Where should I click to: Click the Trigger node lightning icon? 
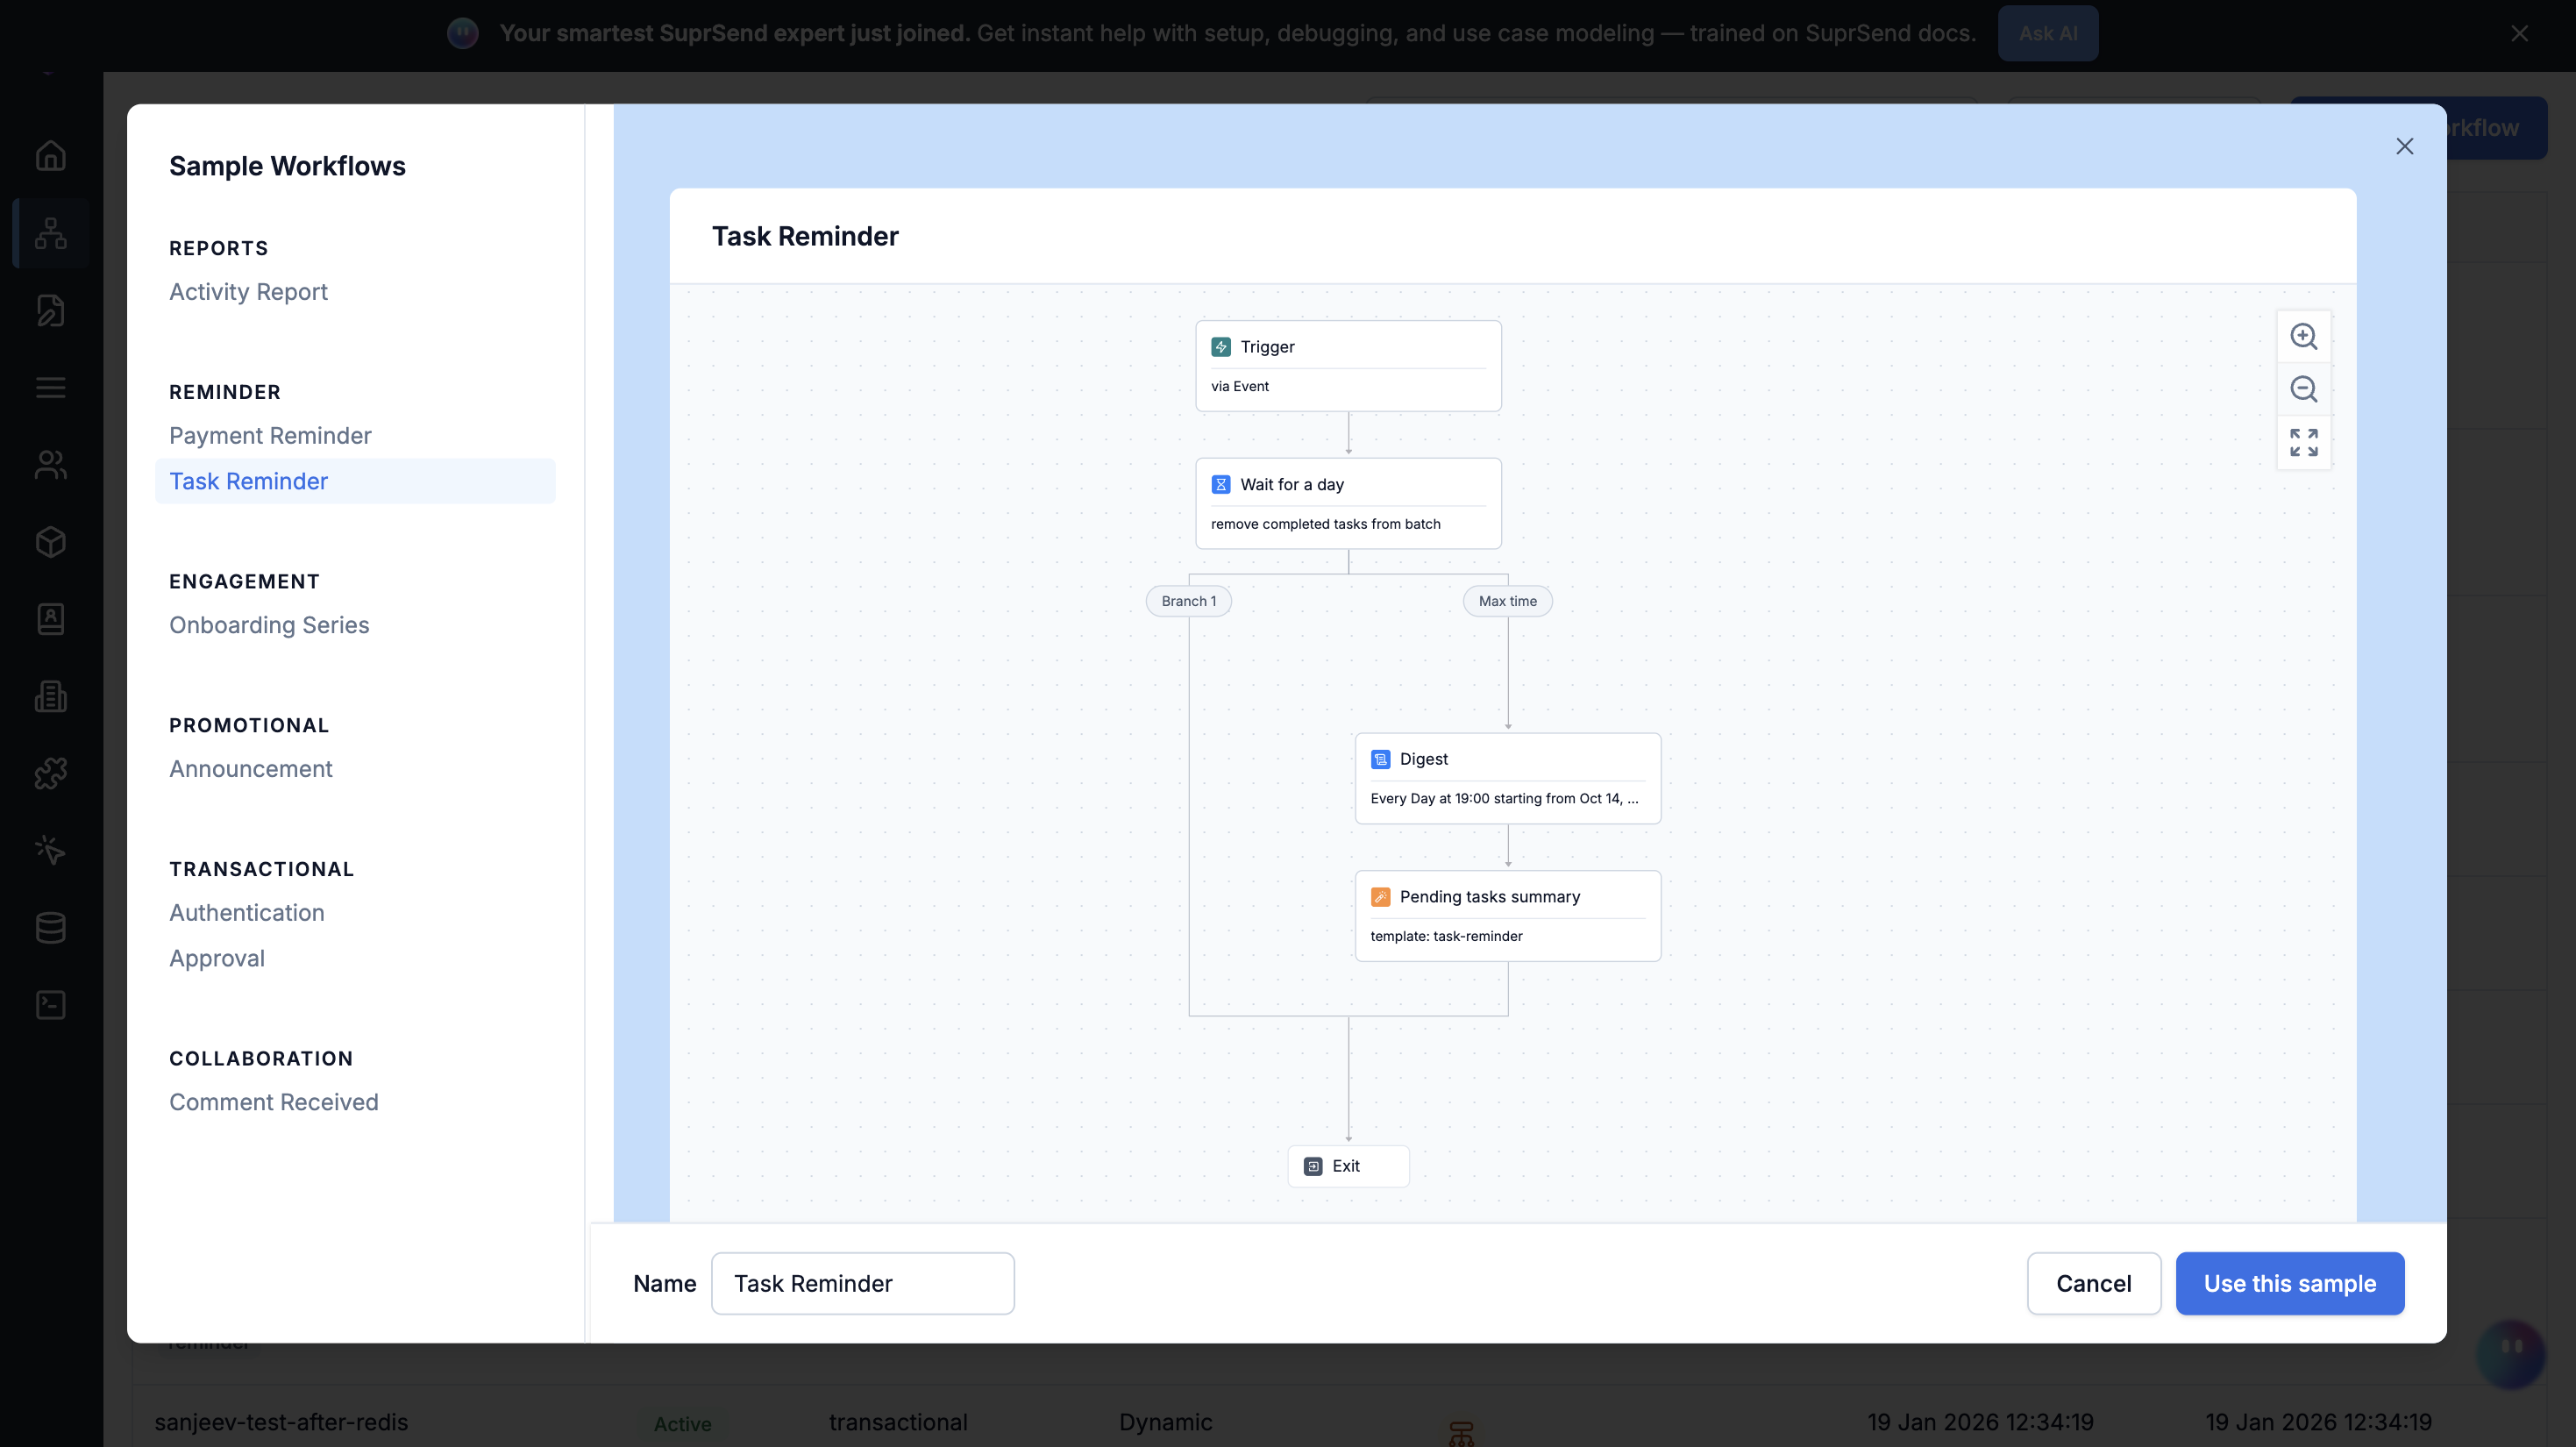click(1220, 347)
